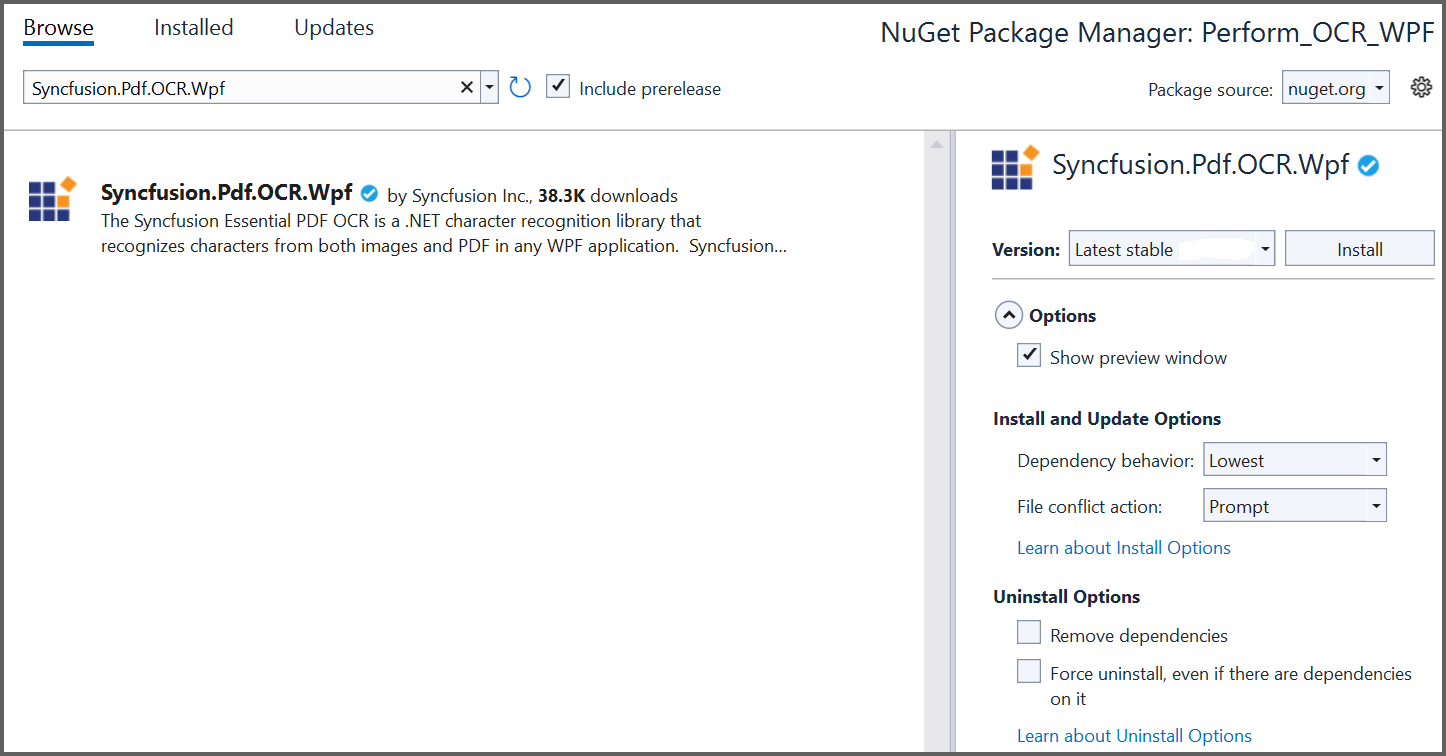Click Syncfusion package logo in results list
Viewport: 1446px width, 756px height.
point(52,199)
